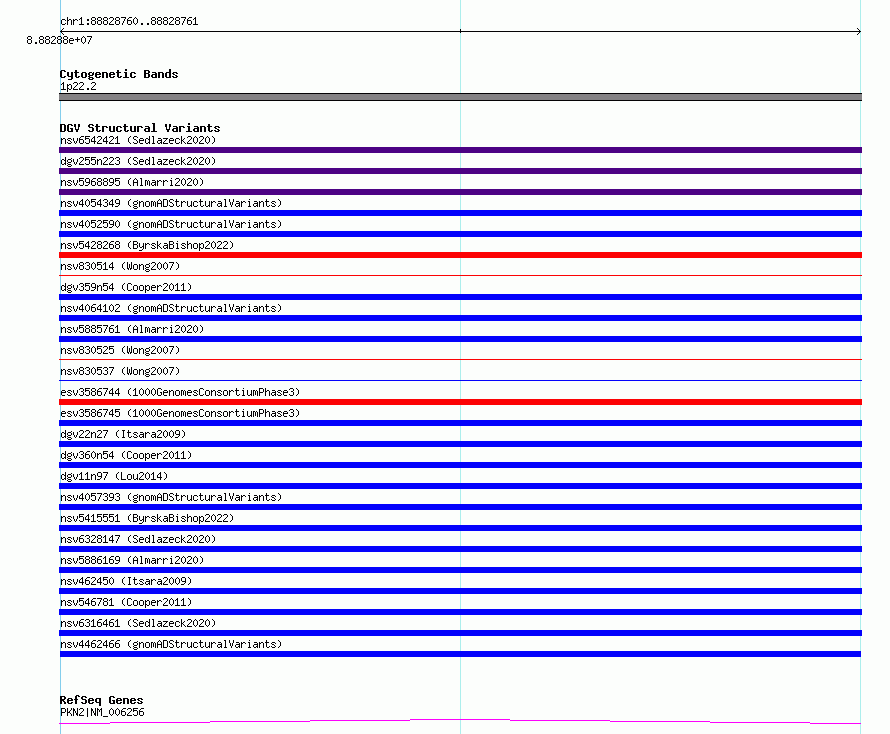Select the RefSeq Genes track heading
The image size is (890, 734).
(x=102, y=700)
